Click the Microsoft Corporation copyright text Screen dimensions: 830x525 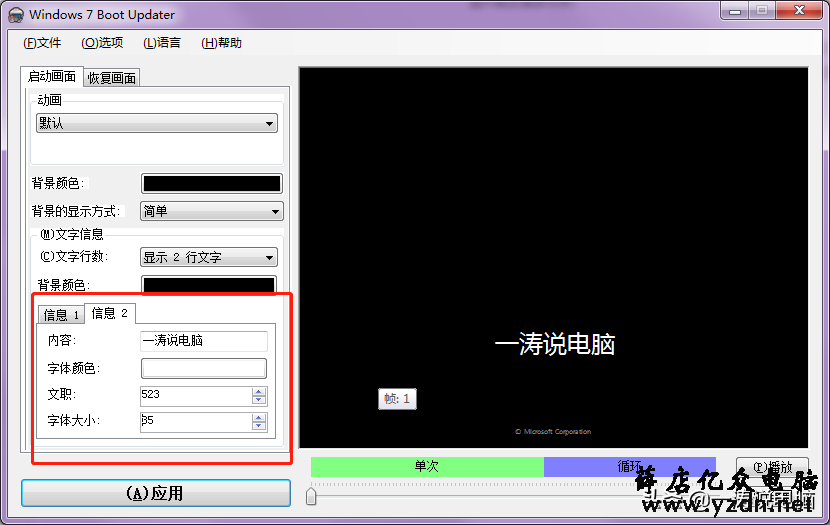[x=553, y=432]
